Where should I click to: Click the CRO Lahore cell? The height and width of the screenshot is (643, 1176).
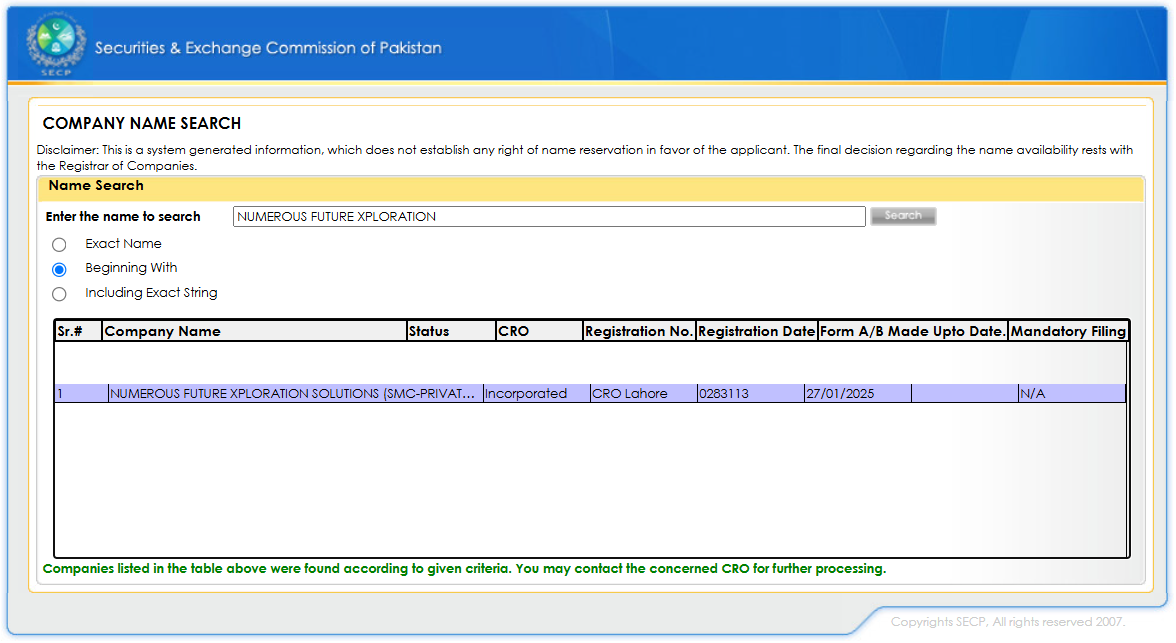click(644, 393)
